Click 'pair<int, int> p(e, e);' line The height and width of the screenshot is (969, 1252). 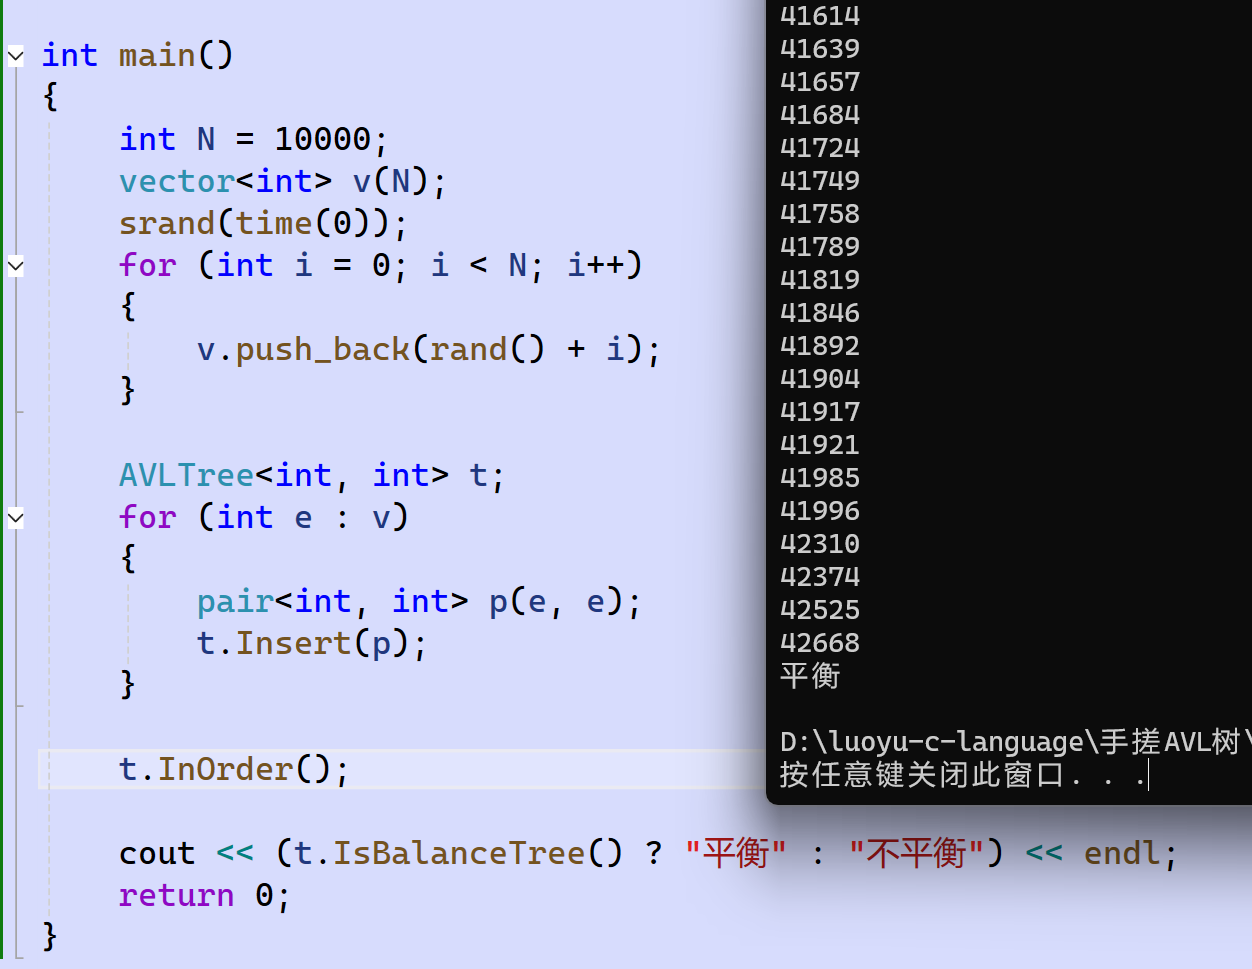(x=419, y=601)
